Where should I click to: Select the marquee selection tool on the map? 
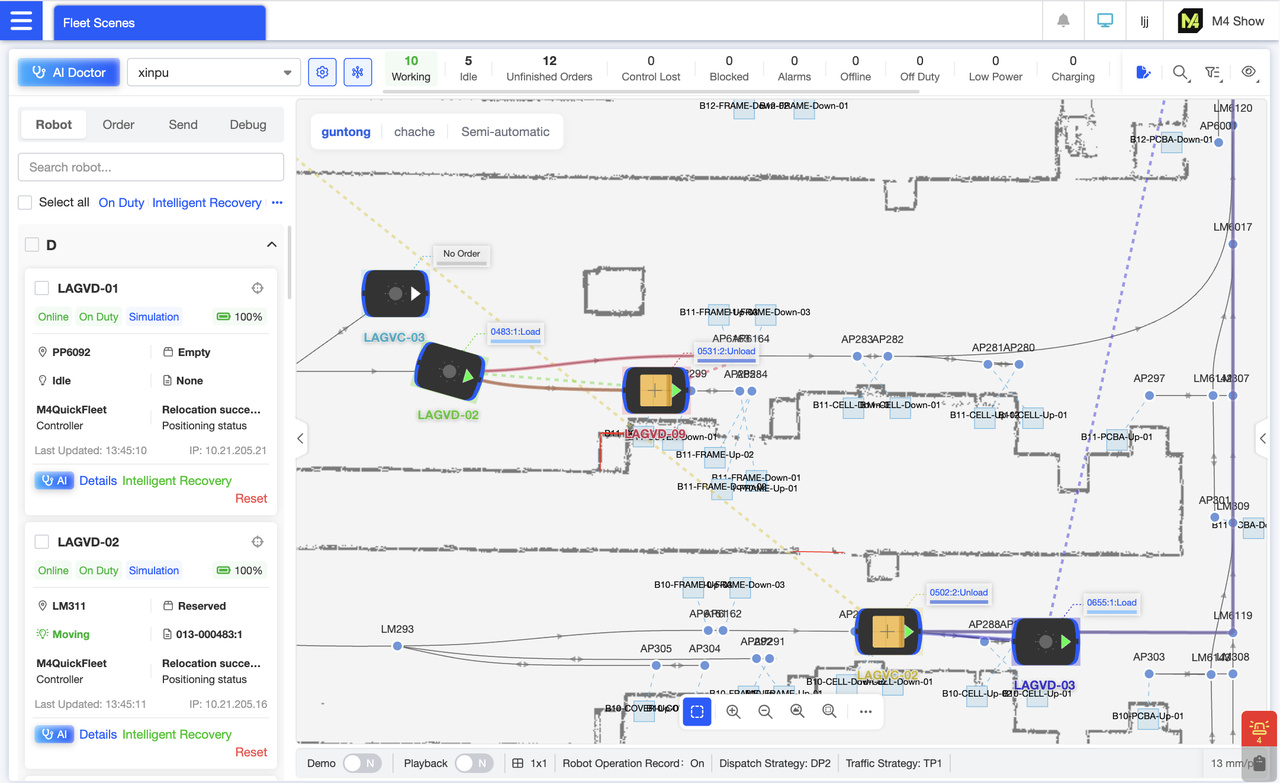(697, 711)
